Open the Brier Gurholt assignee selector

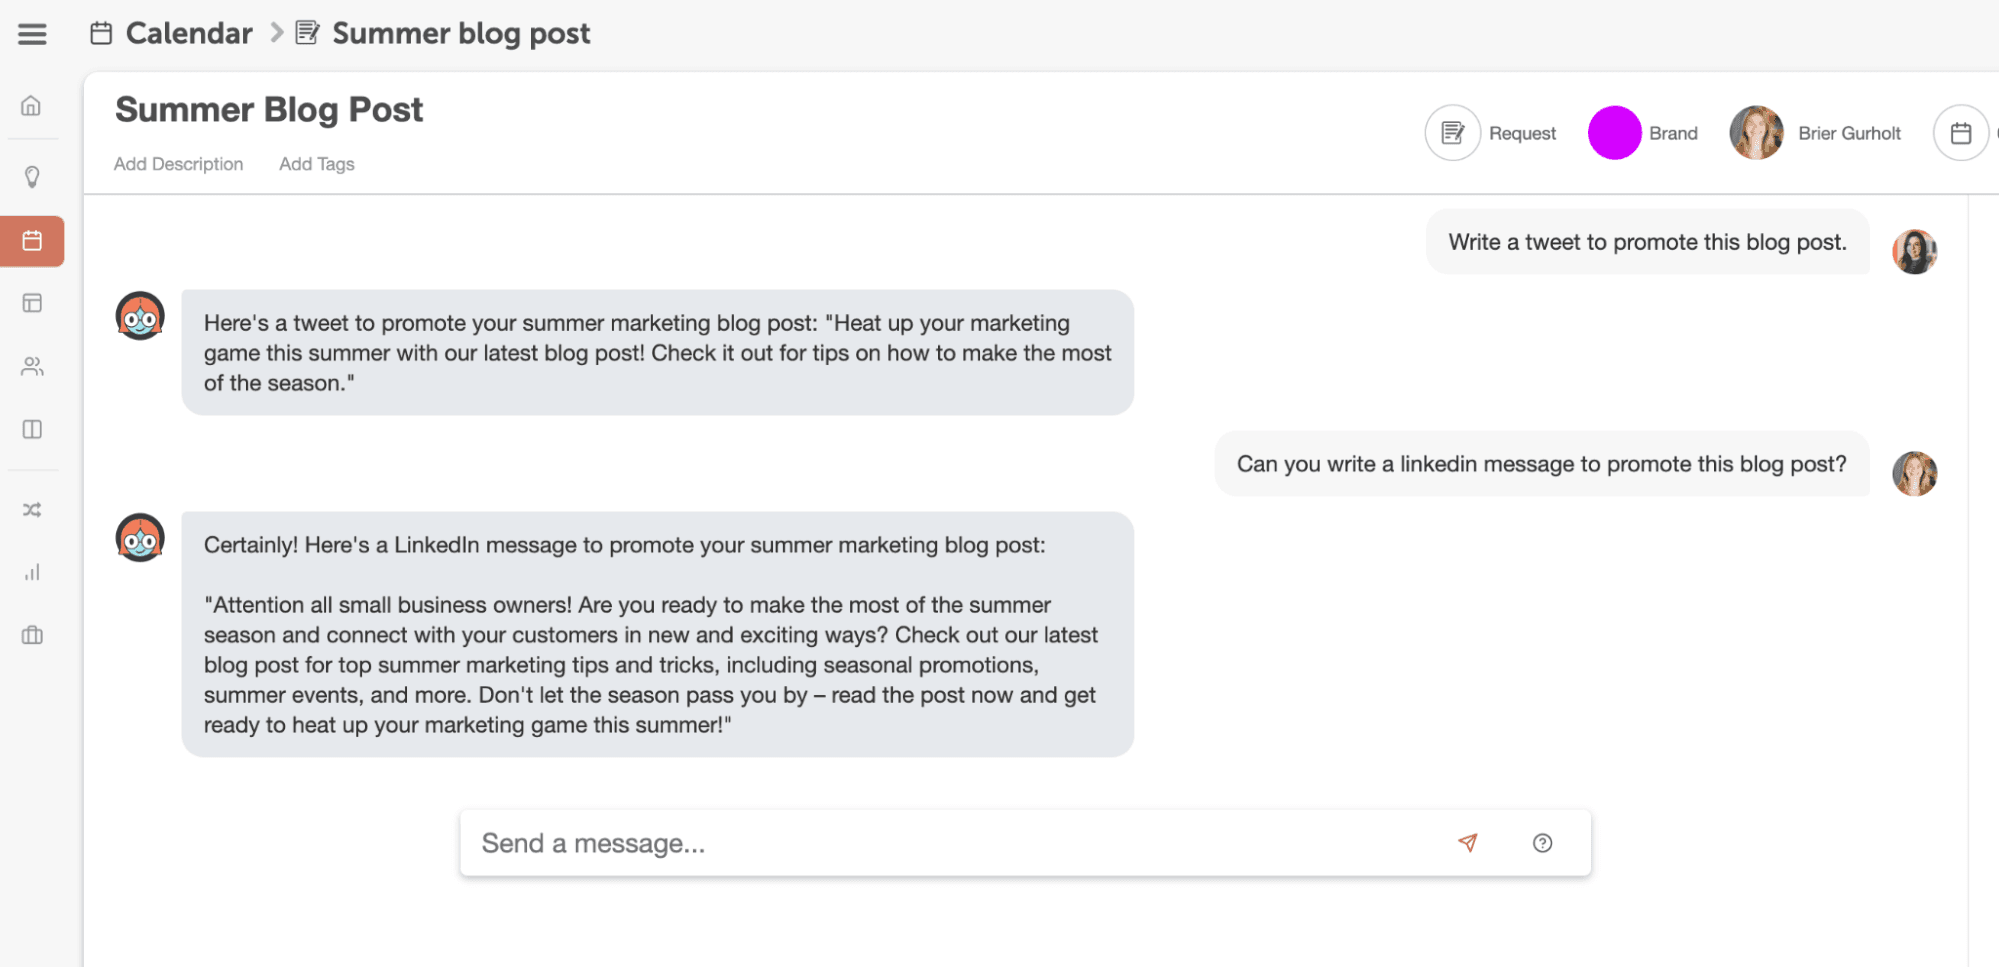click(1815, 133)
